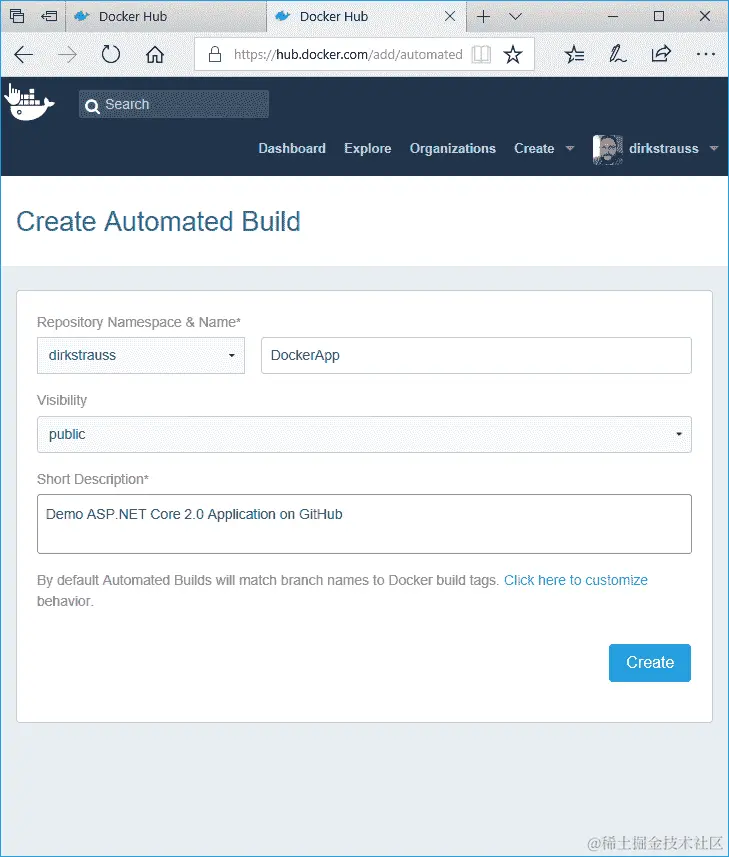This screenshot has width=729, height=857.
Task: Open a new browser tab
Action: pyautogui.click(x=483, y=16)
